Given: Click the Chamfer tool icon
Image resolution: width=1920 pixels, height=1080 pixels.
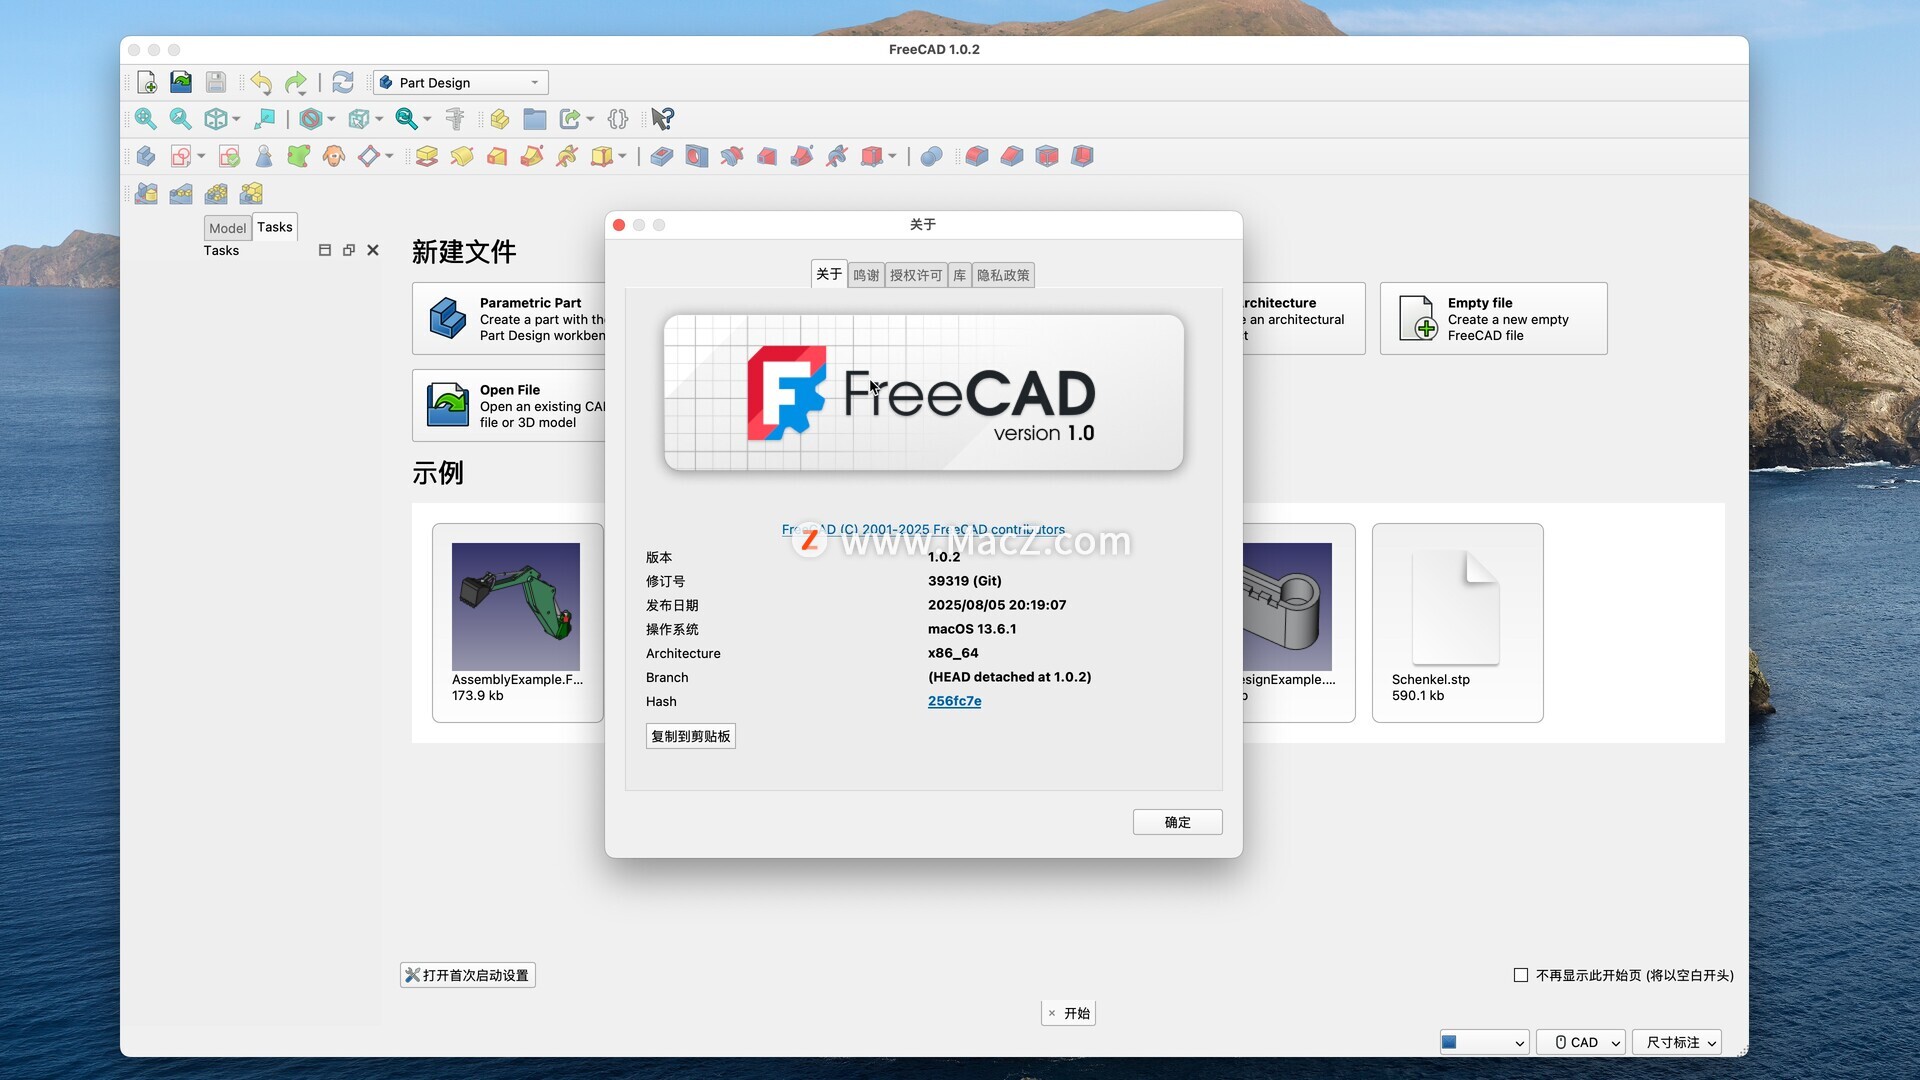Looking at the screenshot, I should (x=1012, y=156).
